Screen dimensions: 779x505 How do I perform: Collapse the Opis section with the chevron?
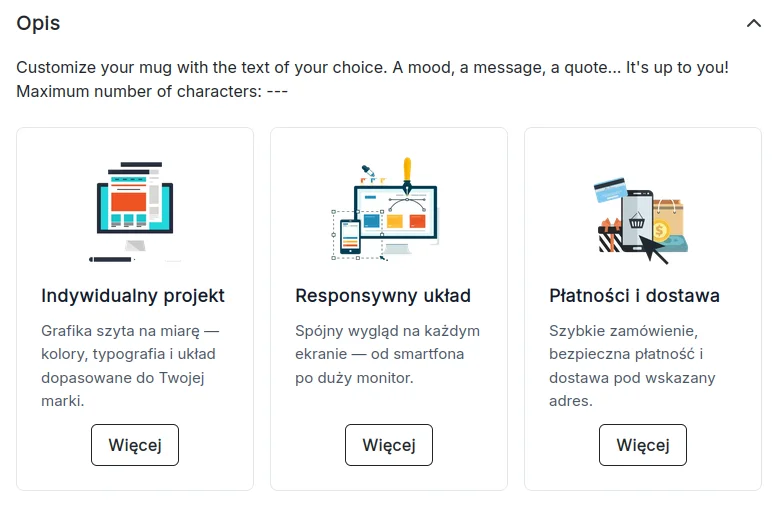tap(753, 23)
